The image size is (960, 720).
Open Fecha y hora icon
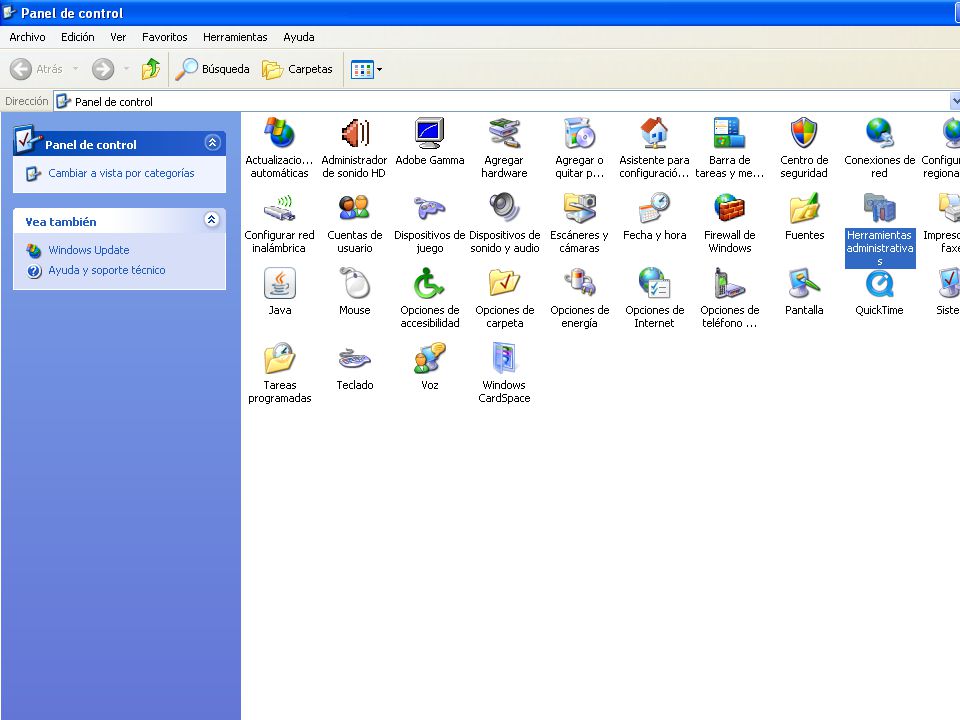(x=654, y=208)
